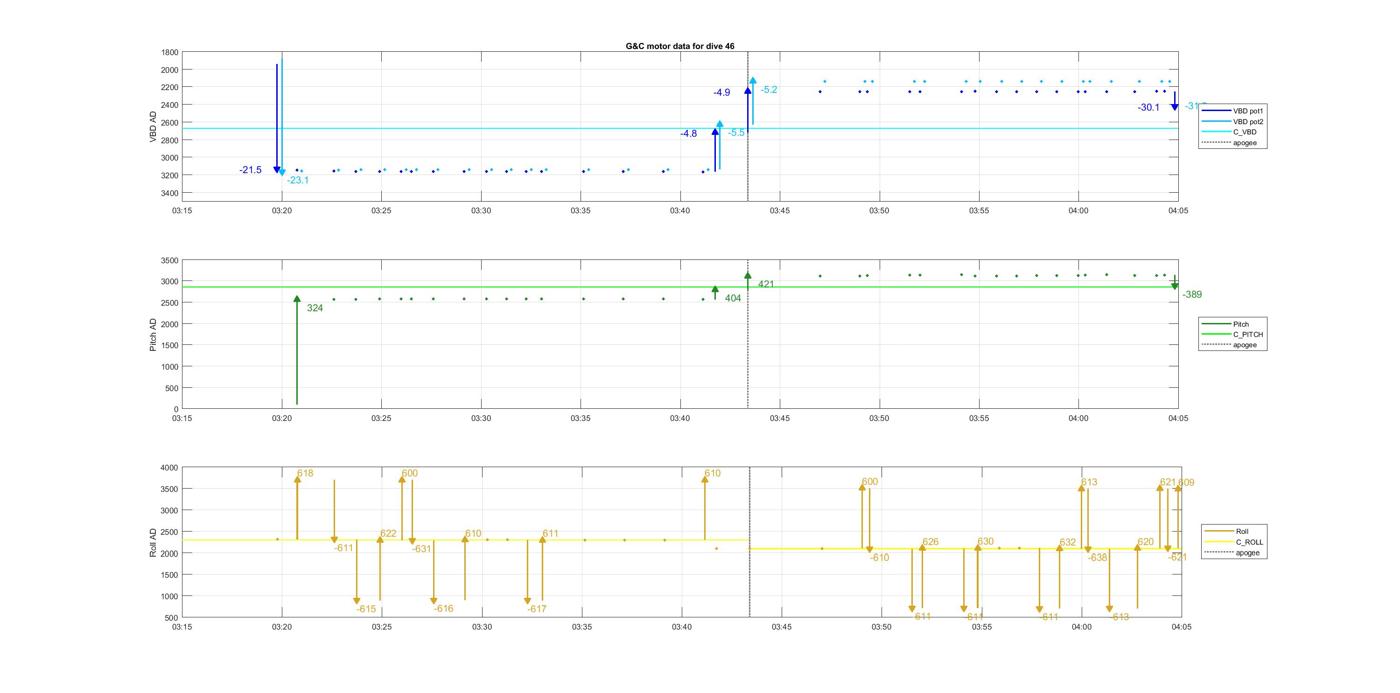Click the '0' tick on the Pitch axis
This screenshot has width=1400, height=693.
click(x=177, y=409)
